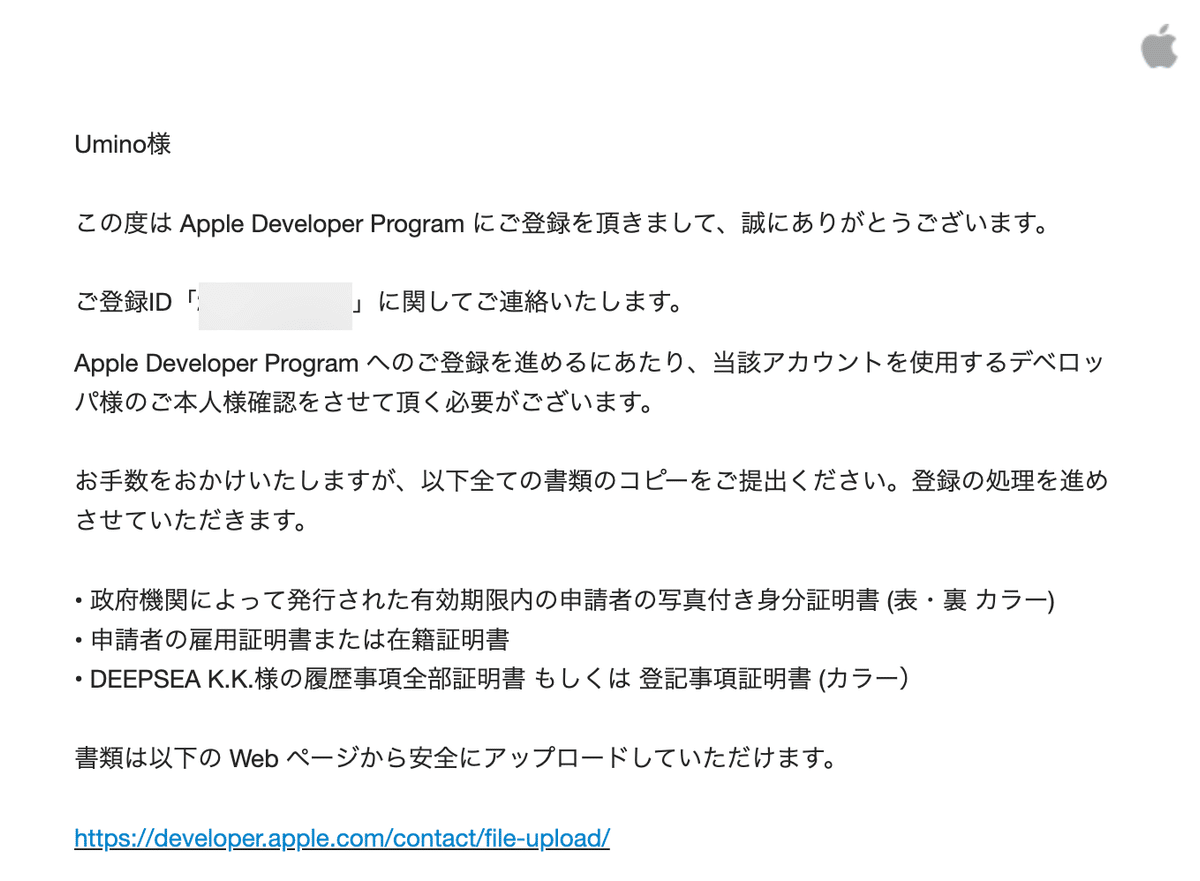This screenshot has width=1200, height=881.
Task: Click the line starting "パ様のご本人様確認"
Action: [367, 403]
